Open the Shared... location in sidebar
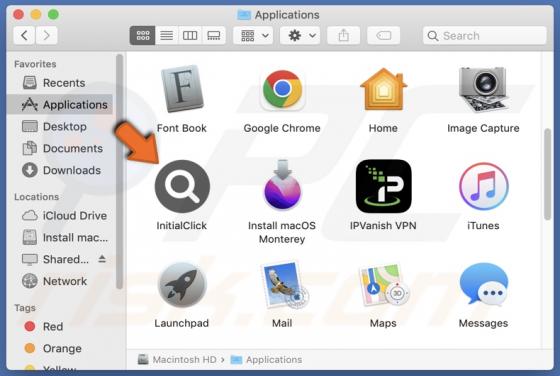Viewport: 560px width, 376px height. pos(55,259)
